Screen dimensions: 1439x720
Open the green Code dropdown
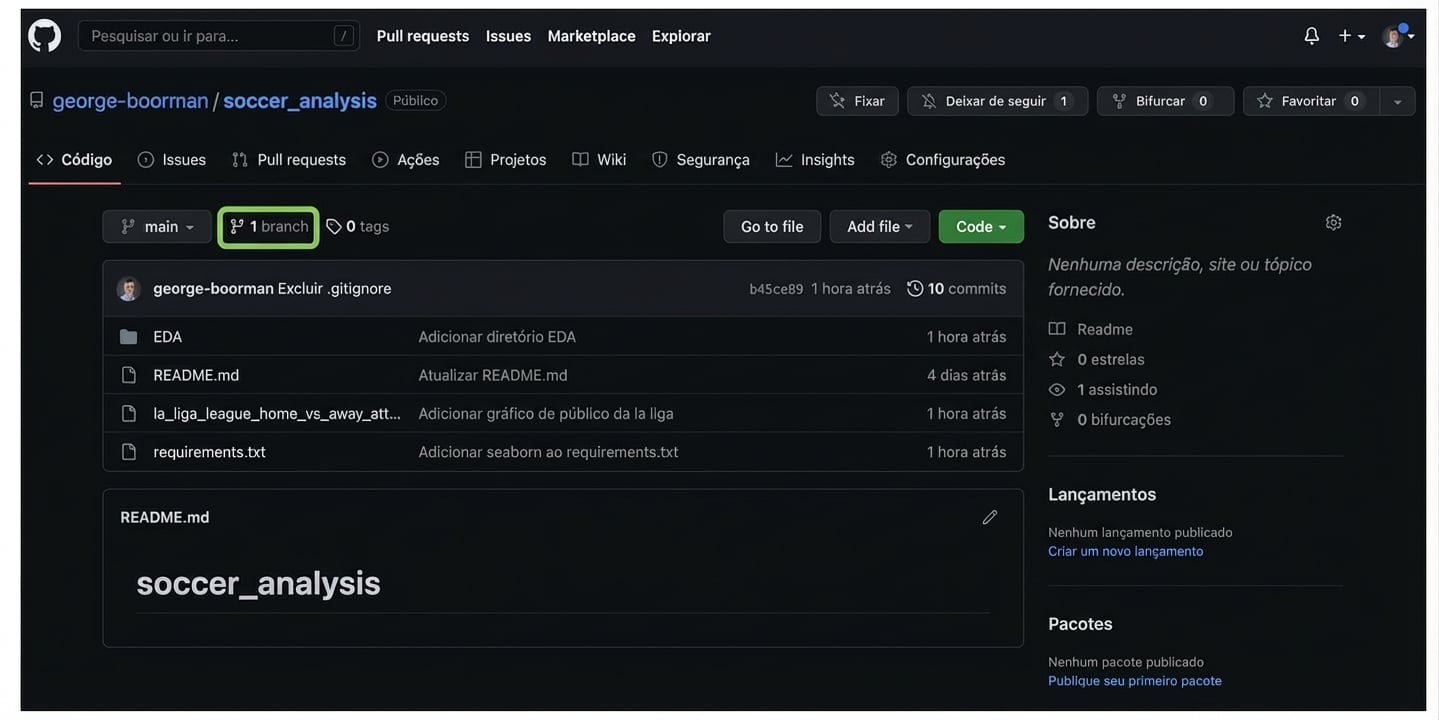click(x=981, y=227)
